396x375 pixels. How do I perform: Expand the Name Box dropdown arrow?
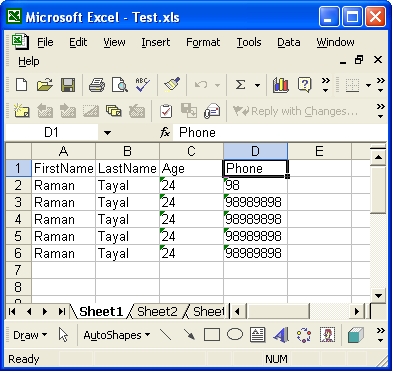(107, 133)
